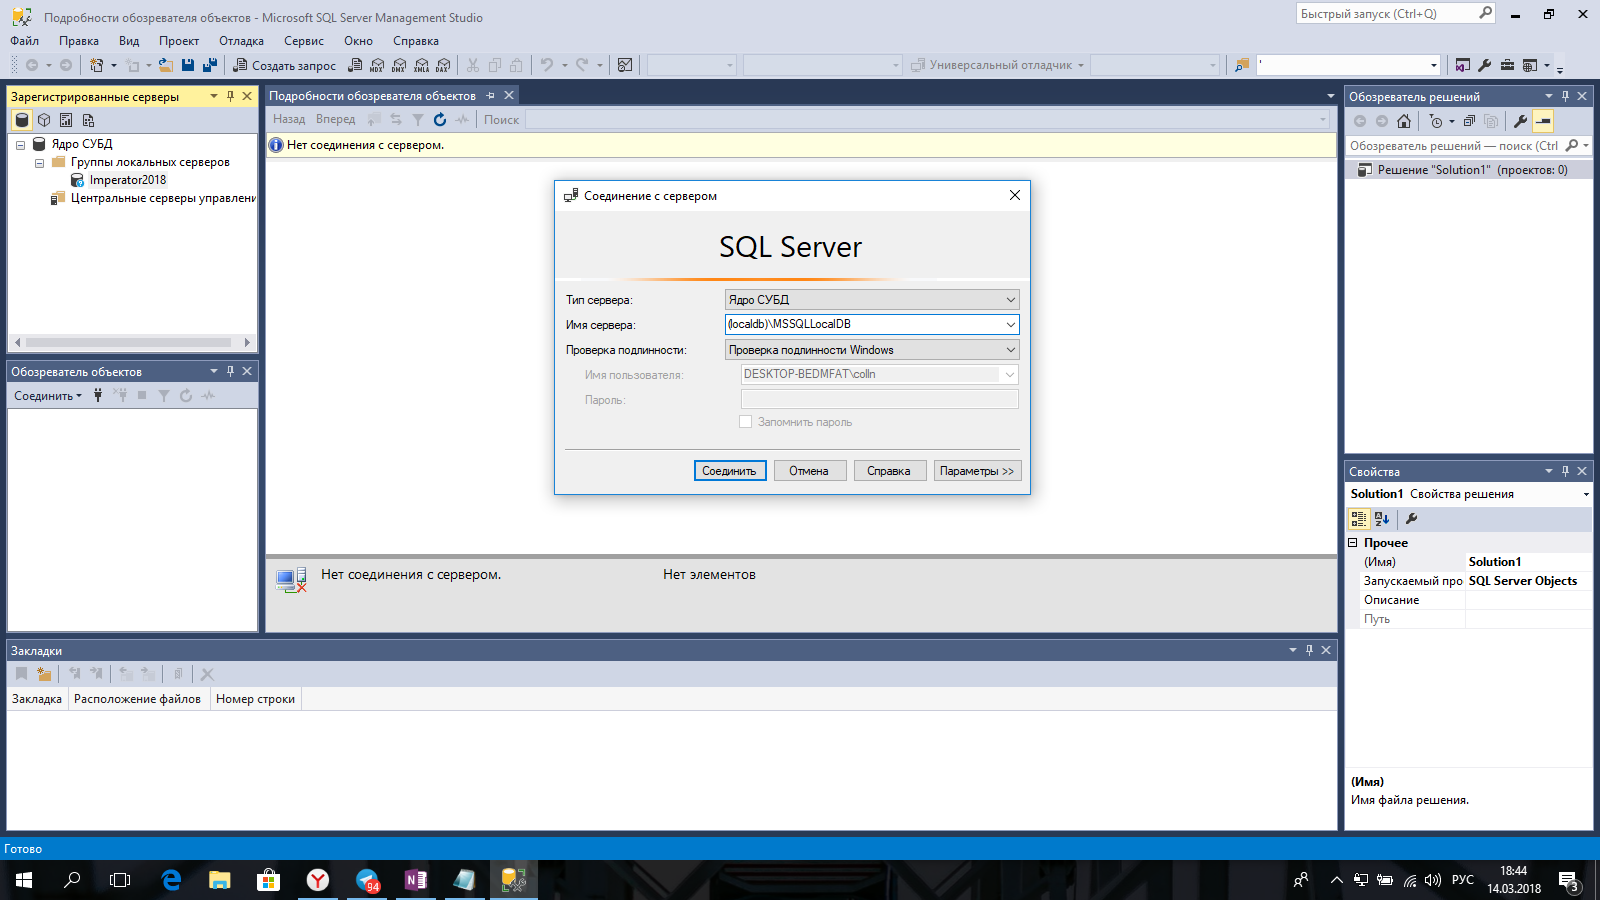1600x900 pixels.
Task: Click the Home icon in Solution Explorer
Action: click(x=1404, y=121)
